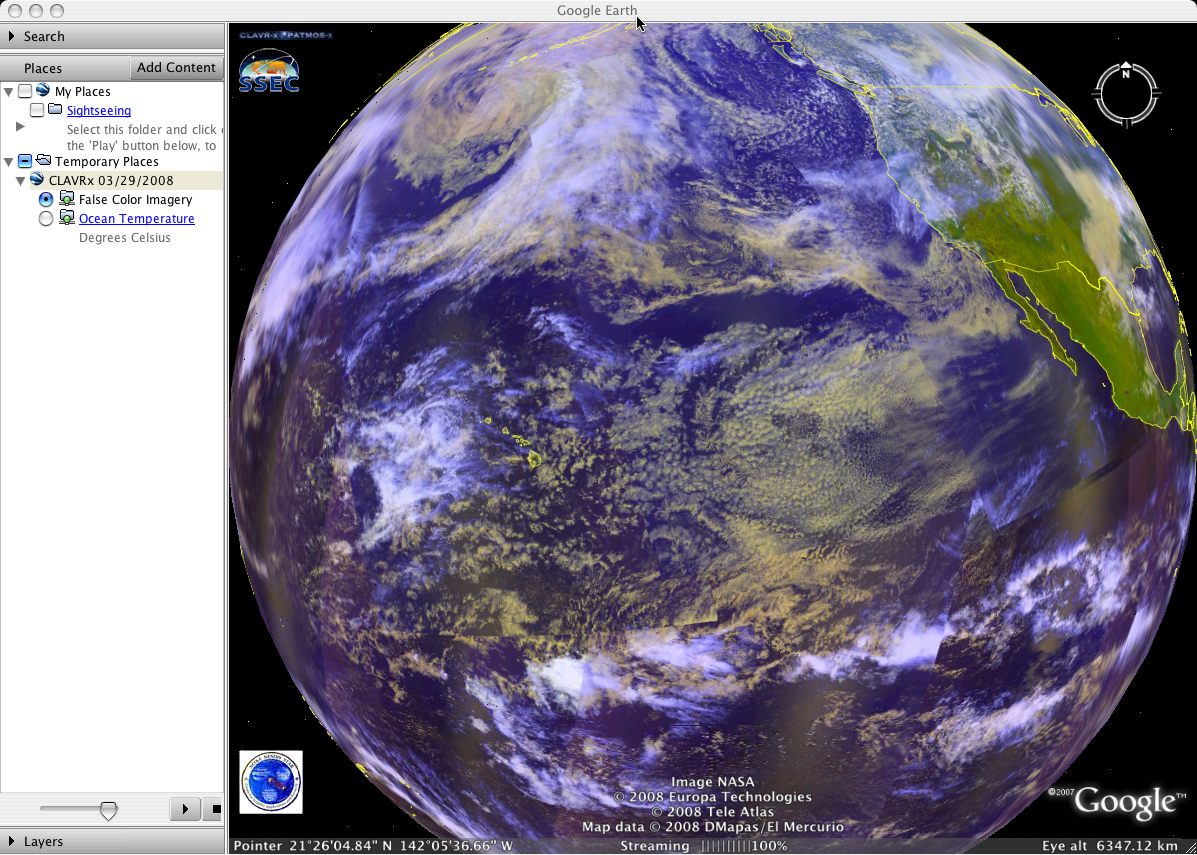Viewport: 1197px width, 855px height.
Task: Click the False Color Imagery overlay icon
Action: point(67,199)
